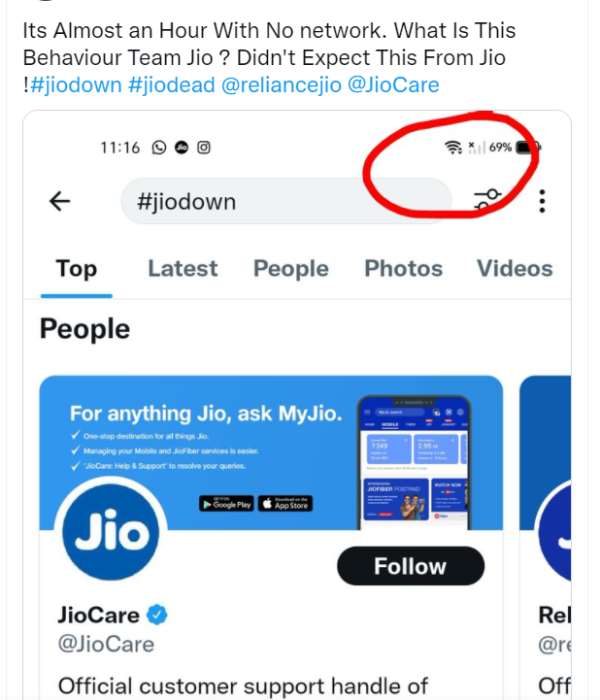The width and height of the screenshot is (600, 700).
Task: Tap the Instagram status bar icon
Action: 203,147
